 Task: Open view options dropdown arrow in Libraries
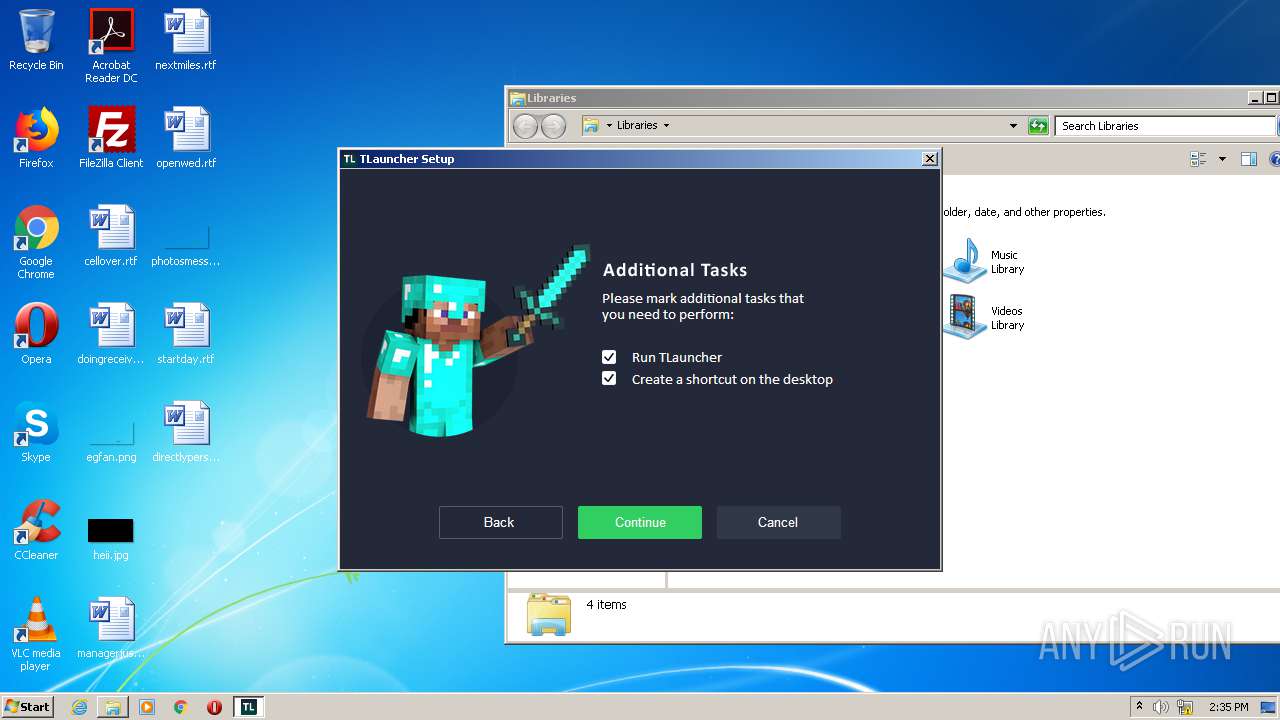point(1222,159)
